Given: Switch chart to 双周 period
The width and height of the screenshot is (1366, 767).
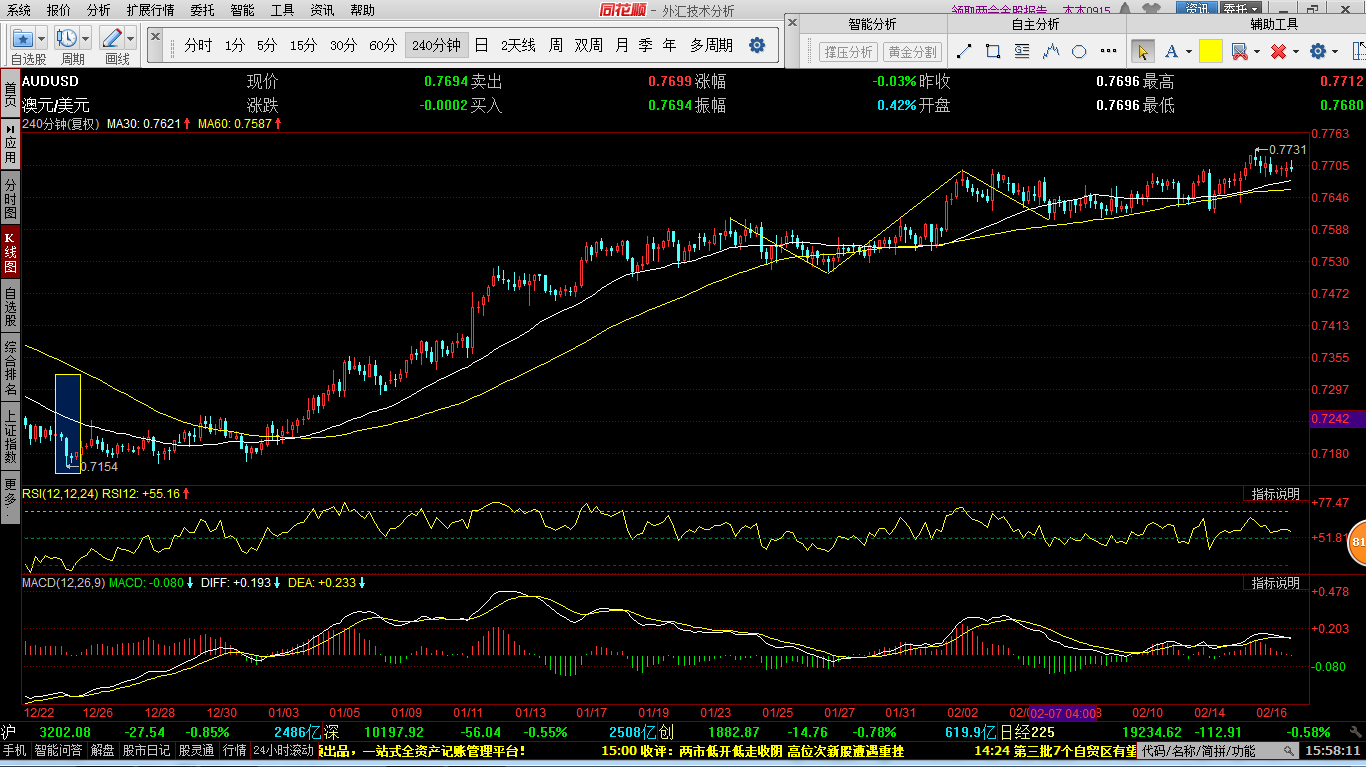Looking at the screenshot, I should point(589,46).
